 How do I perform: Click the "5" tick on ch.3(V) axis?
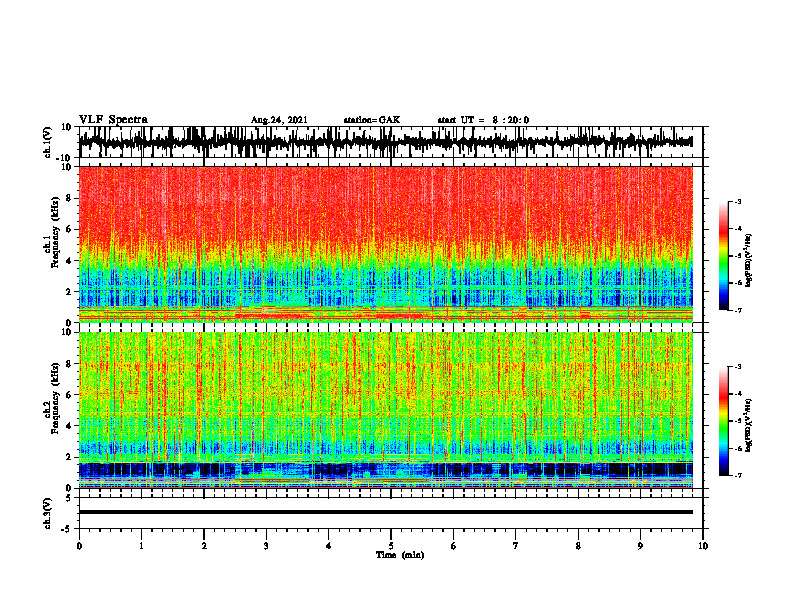[x=69, y=498]
